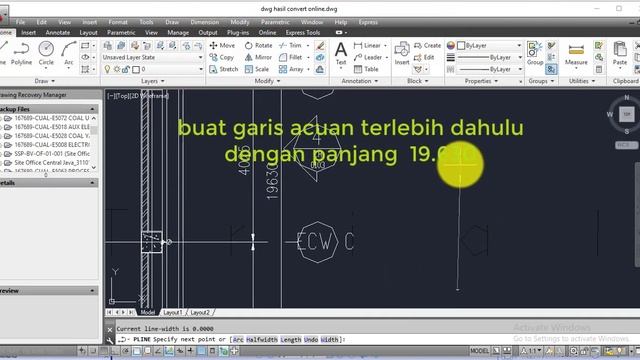Click the Rotate tool
640x360 pixels.
(x=258, y=45)
